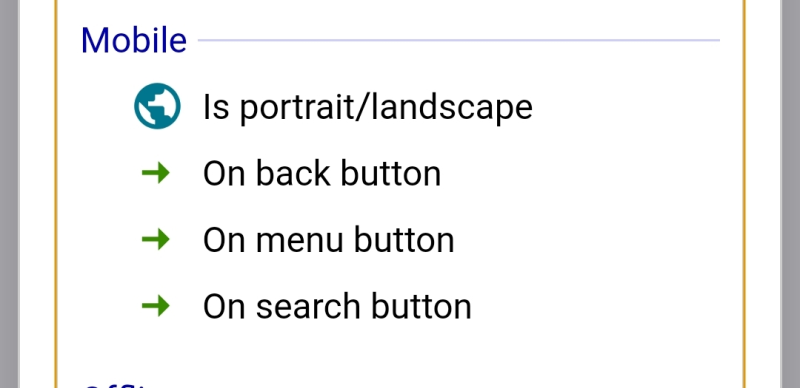The image size is (800, 388).
Task: Click the Mobile category header
Action: (x=134, y=40)
